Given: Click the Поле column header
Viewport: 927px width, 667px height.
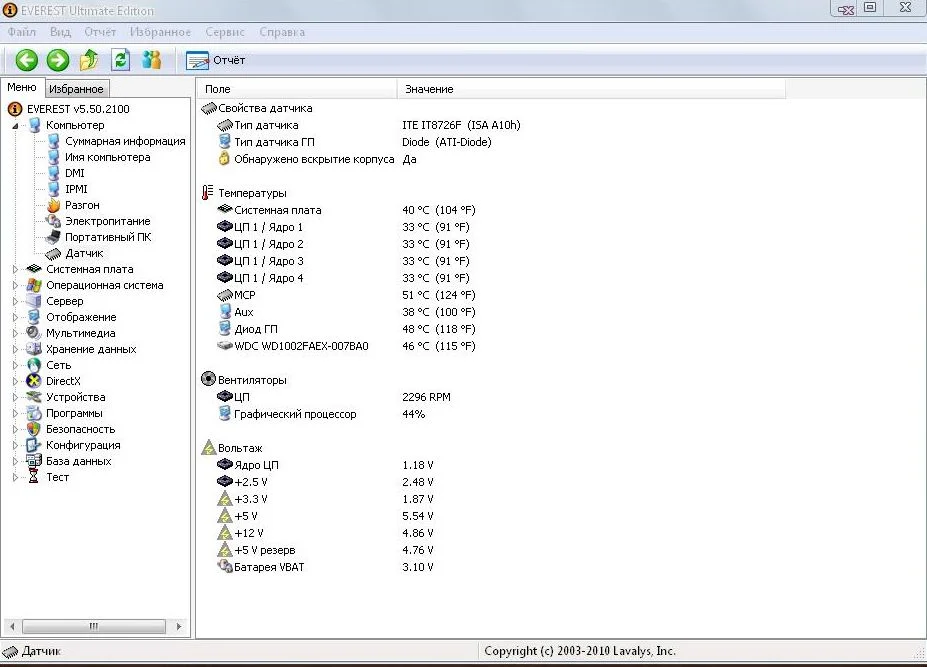Looking at the screenshot, I should click(x=296, y=89).
